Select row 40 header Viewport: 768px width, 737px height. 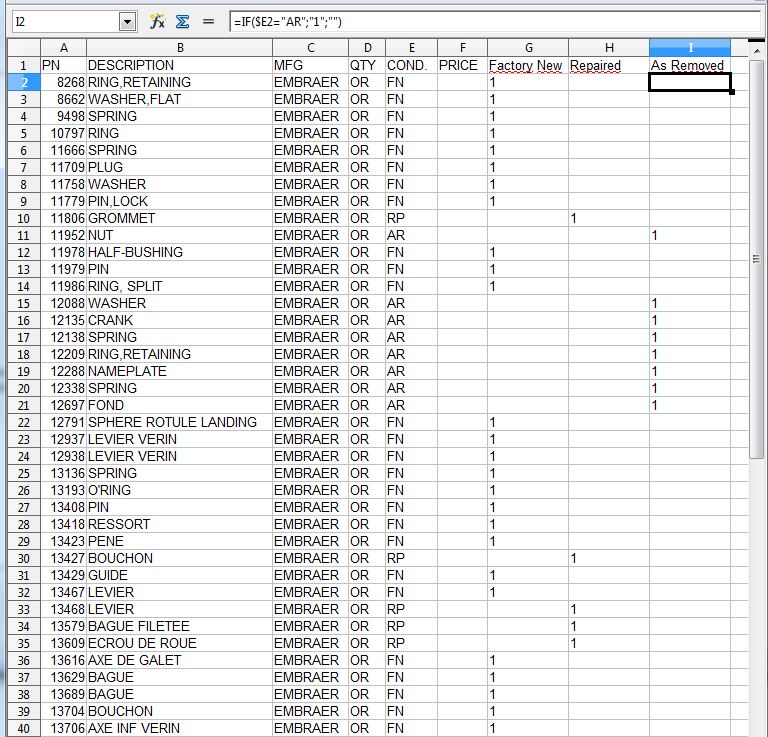[24, 729]
